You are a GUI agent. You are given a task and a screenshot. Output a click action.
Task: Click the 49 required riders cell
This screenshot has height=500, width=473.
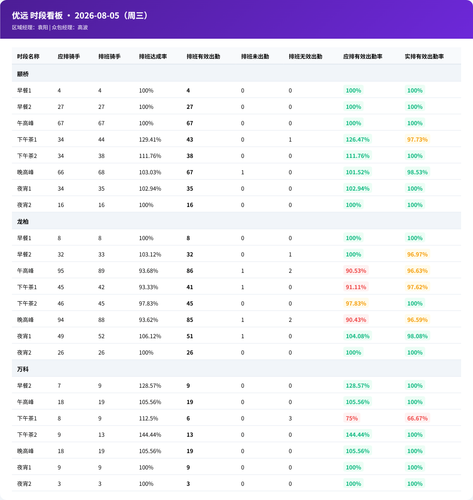pos(61,336)
